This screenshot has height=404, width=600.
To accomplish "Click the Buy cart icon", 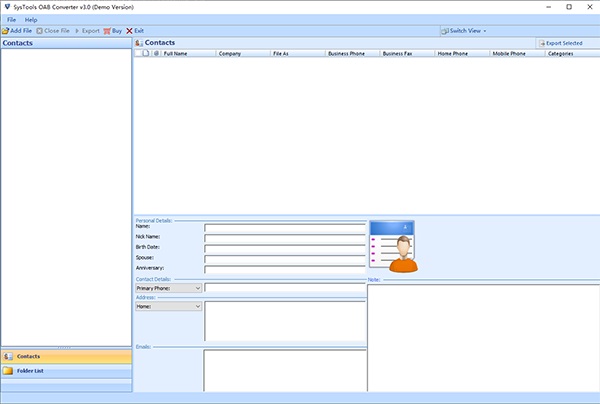I will point(107,31).
